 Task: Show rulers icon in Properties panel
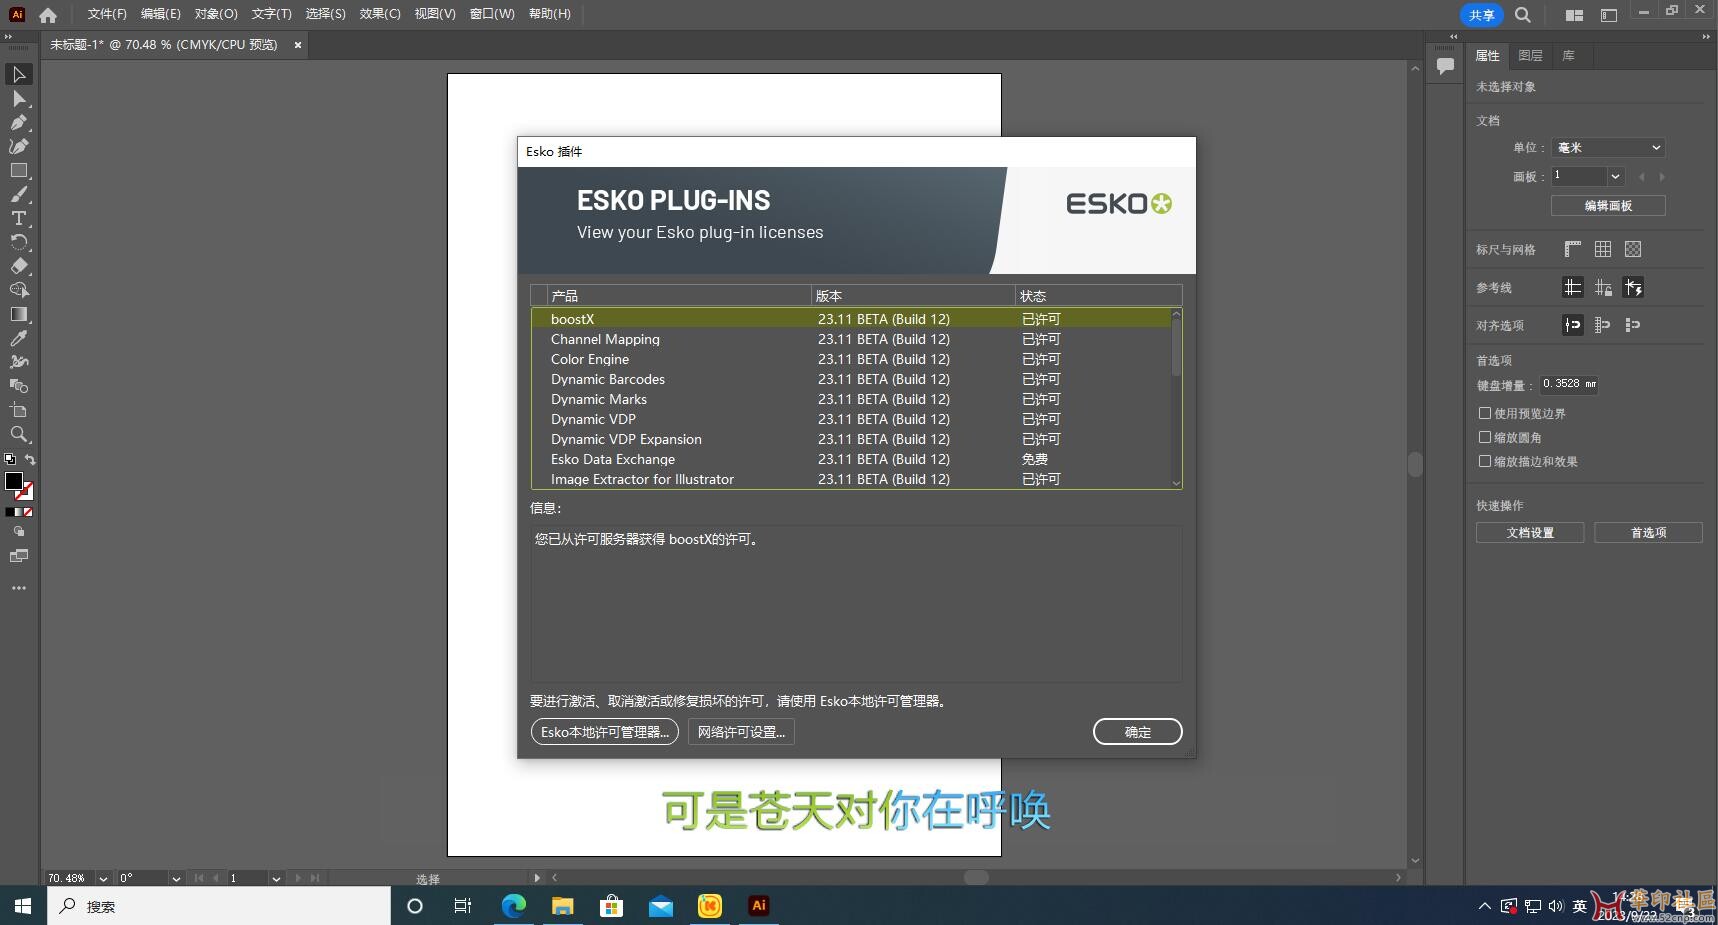pyautogui.click(x=1573, y=249)
